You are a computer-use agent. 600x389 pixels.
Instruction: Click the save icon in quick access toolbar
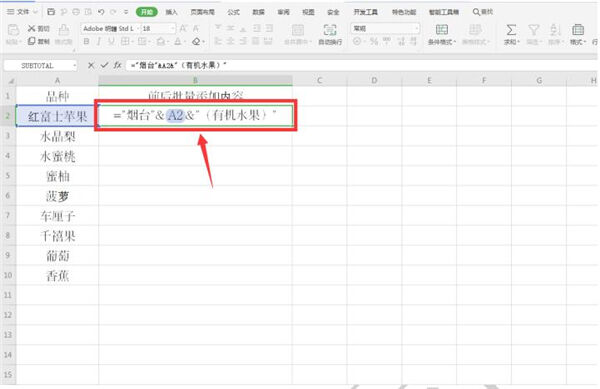(x=51, y=12)
